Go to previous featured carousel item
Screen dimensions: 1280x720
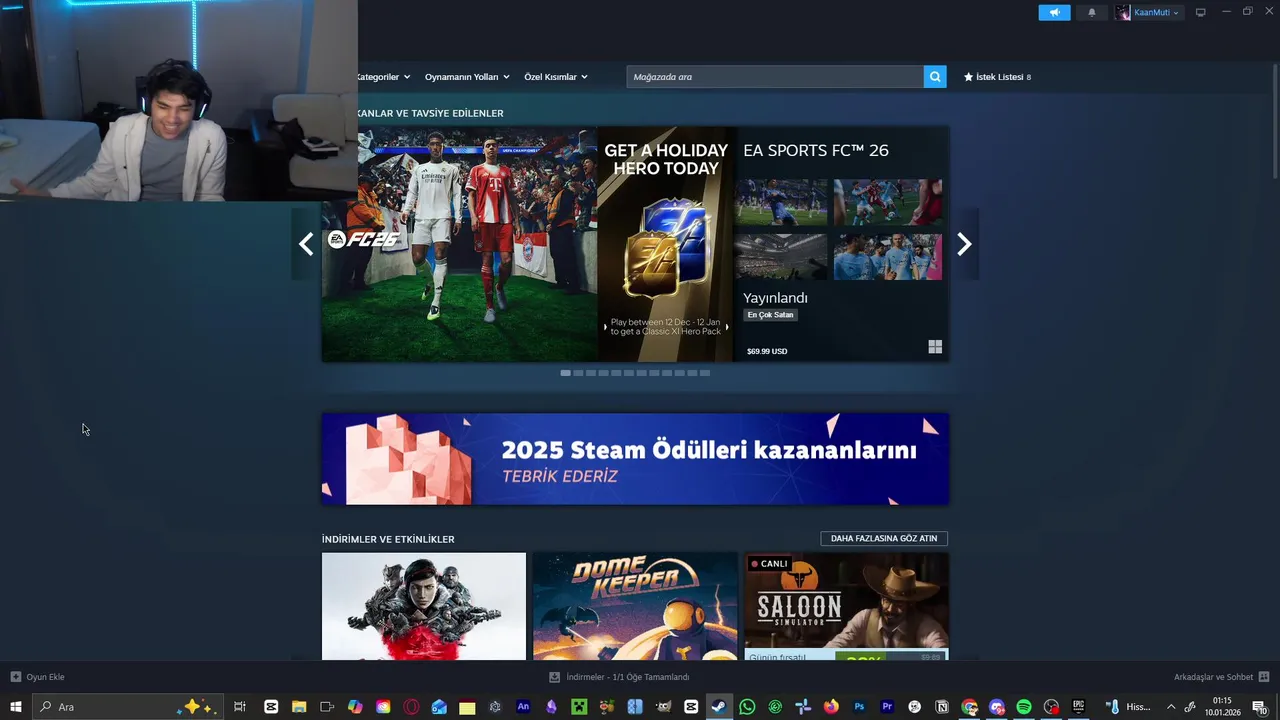[306, 244]
